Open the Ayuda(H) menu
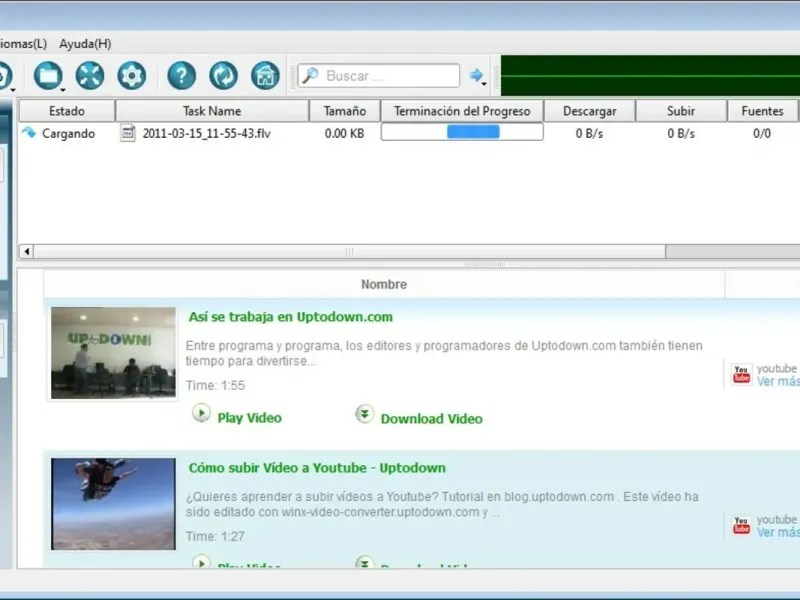Image resolution: width=800 pixels, height=600 pixels. pyautogui.click(x=85, y=44)
